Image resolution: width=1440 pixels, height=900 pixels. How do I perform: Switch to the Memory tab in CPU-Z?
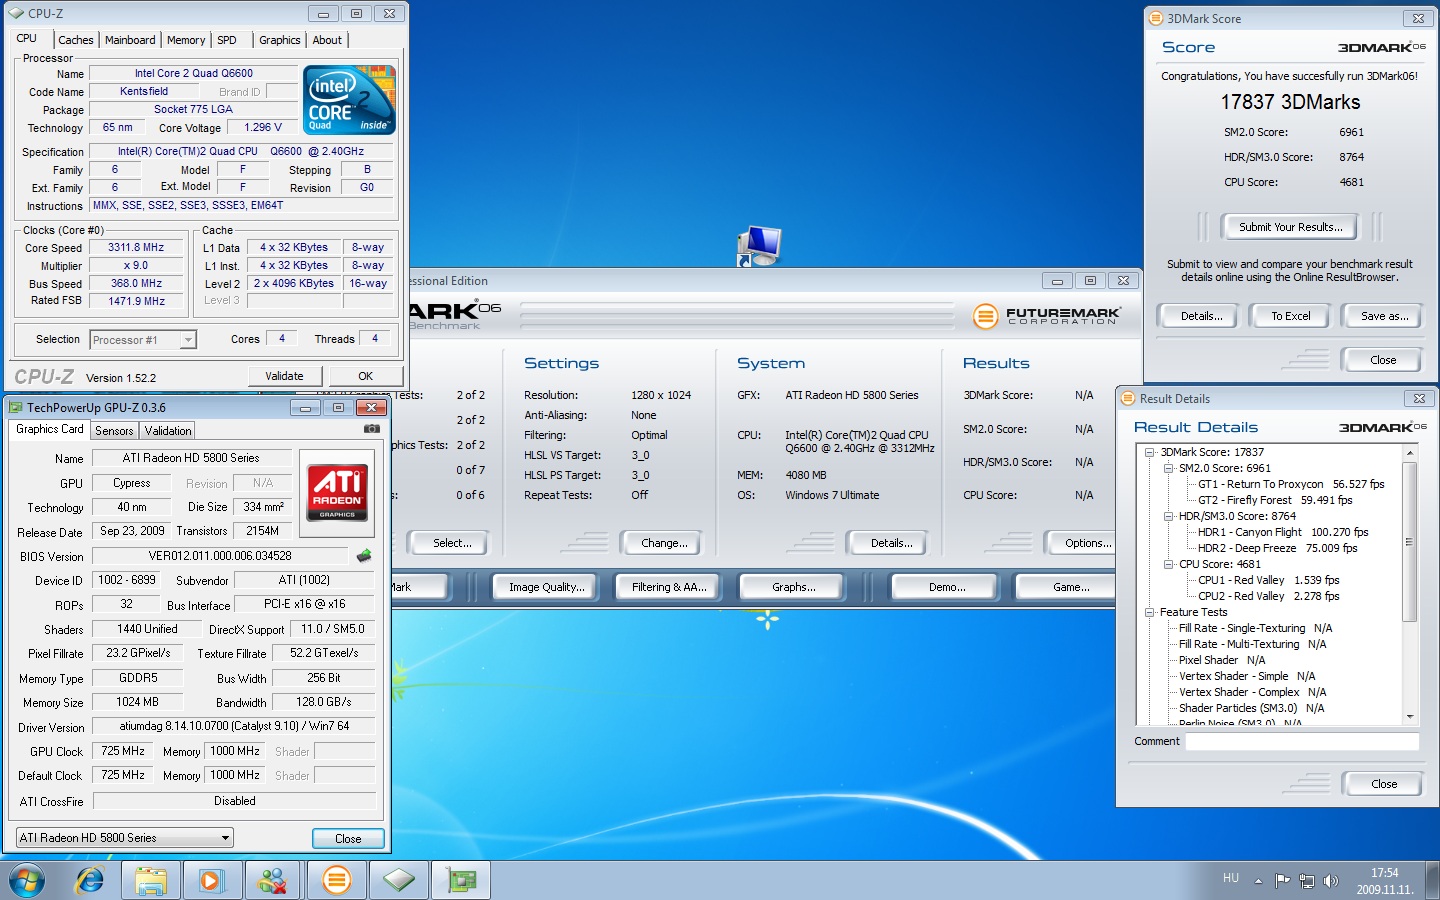click(186, 40)
